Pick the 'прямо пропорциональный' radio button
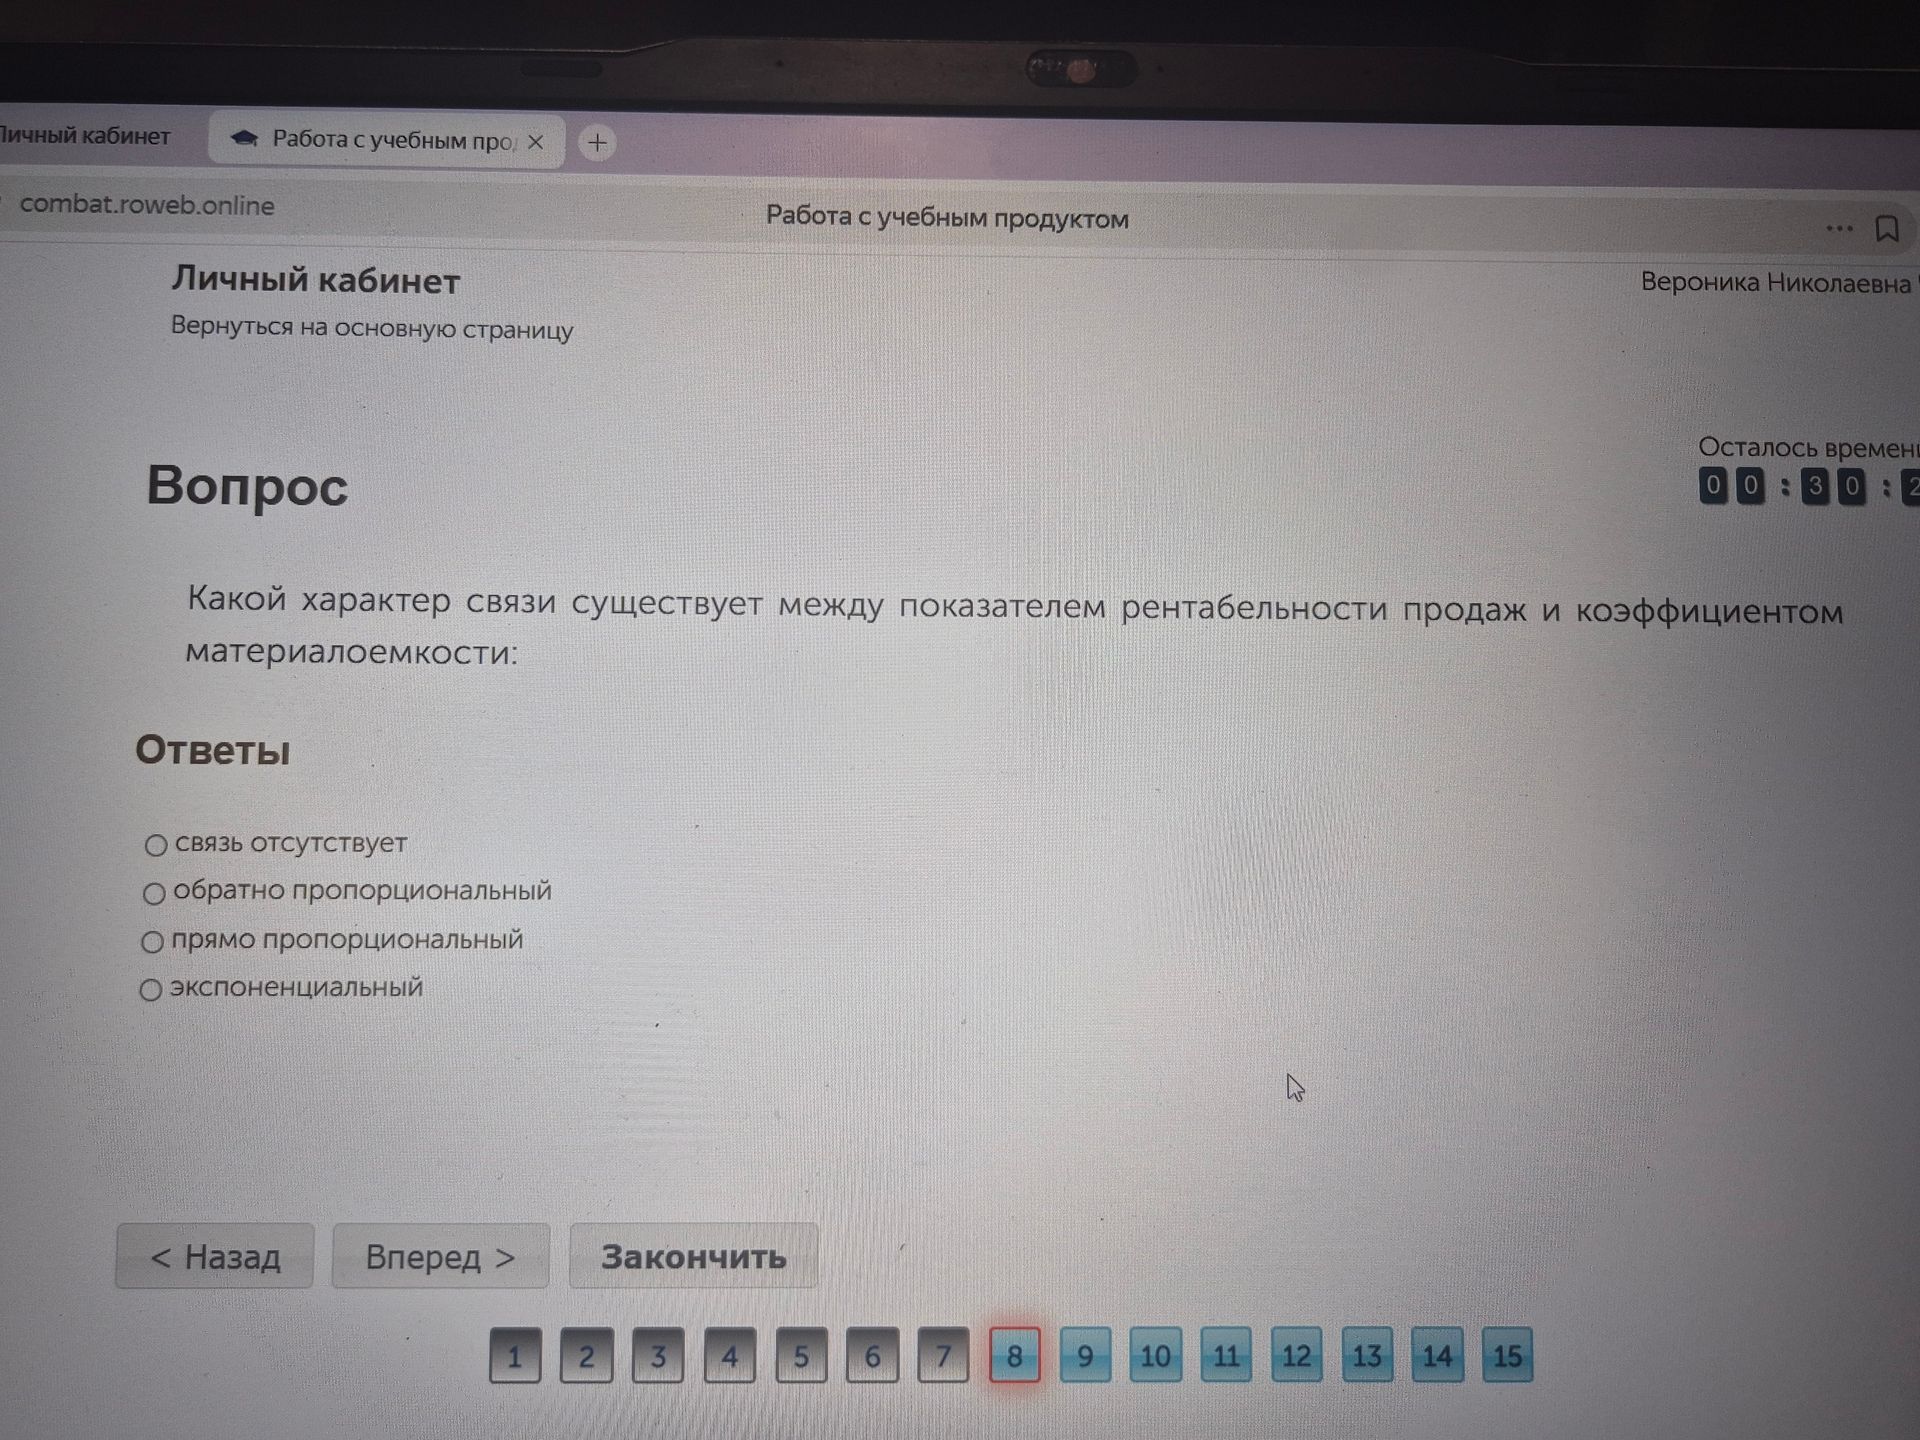This screenshot has height=1440, width=1920. tap(152, 942)
